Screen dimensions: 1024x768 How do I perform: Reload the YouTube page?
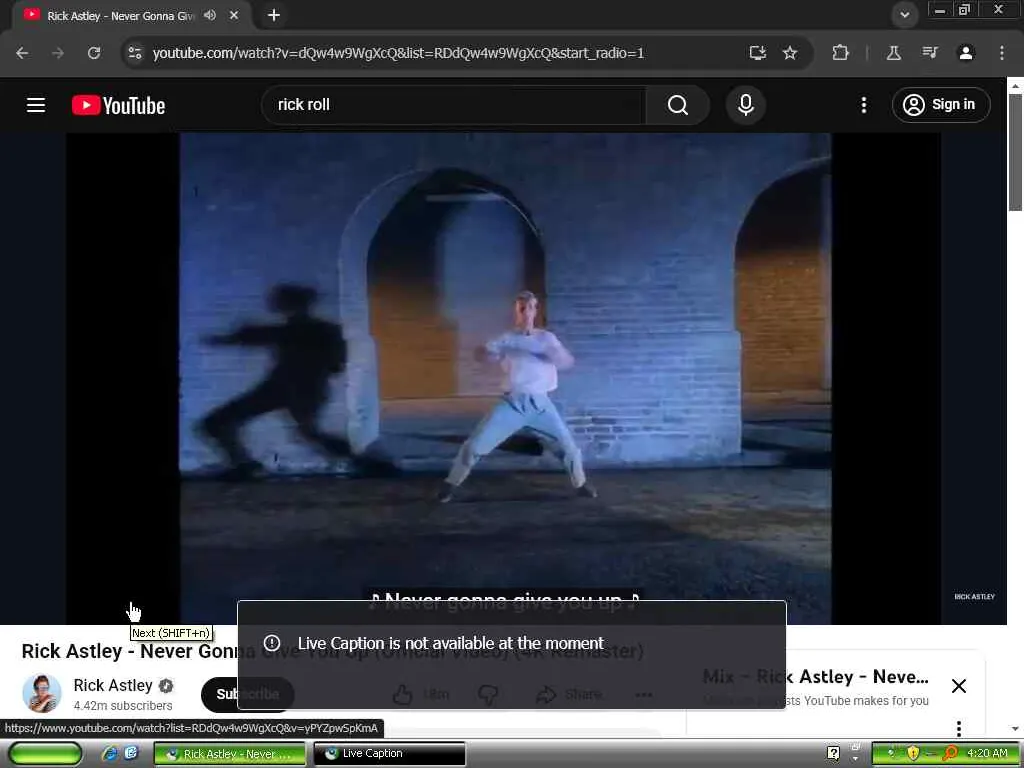[x=94, y=53]
